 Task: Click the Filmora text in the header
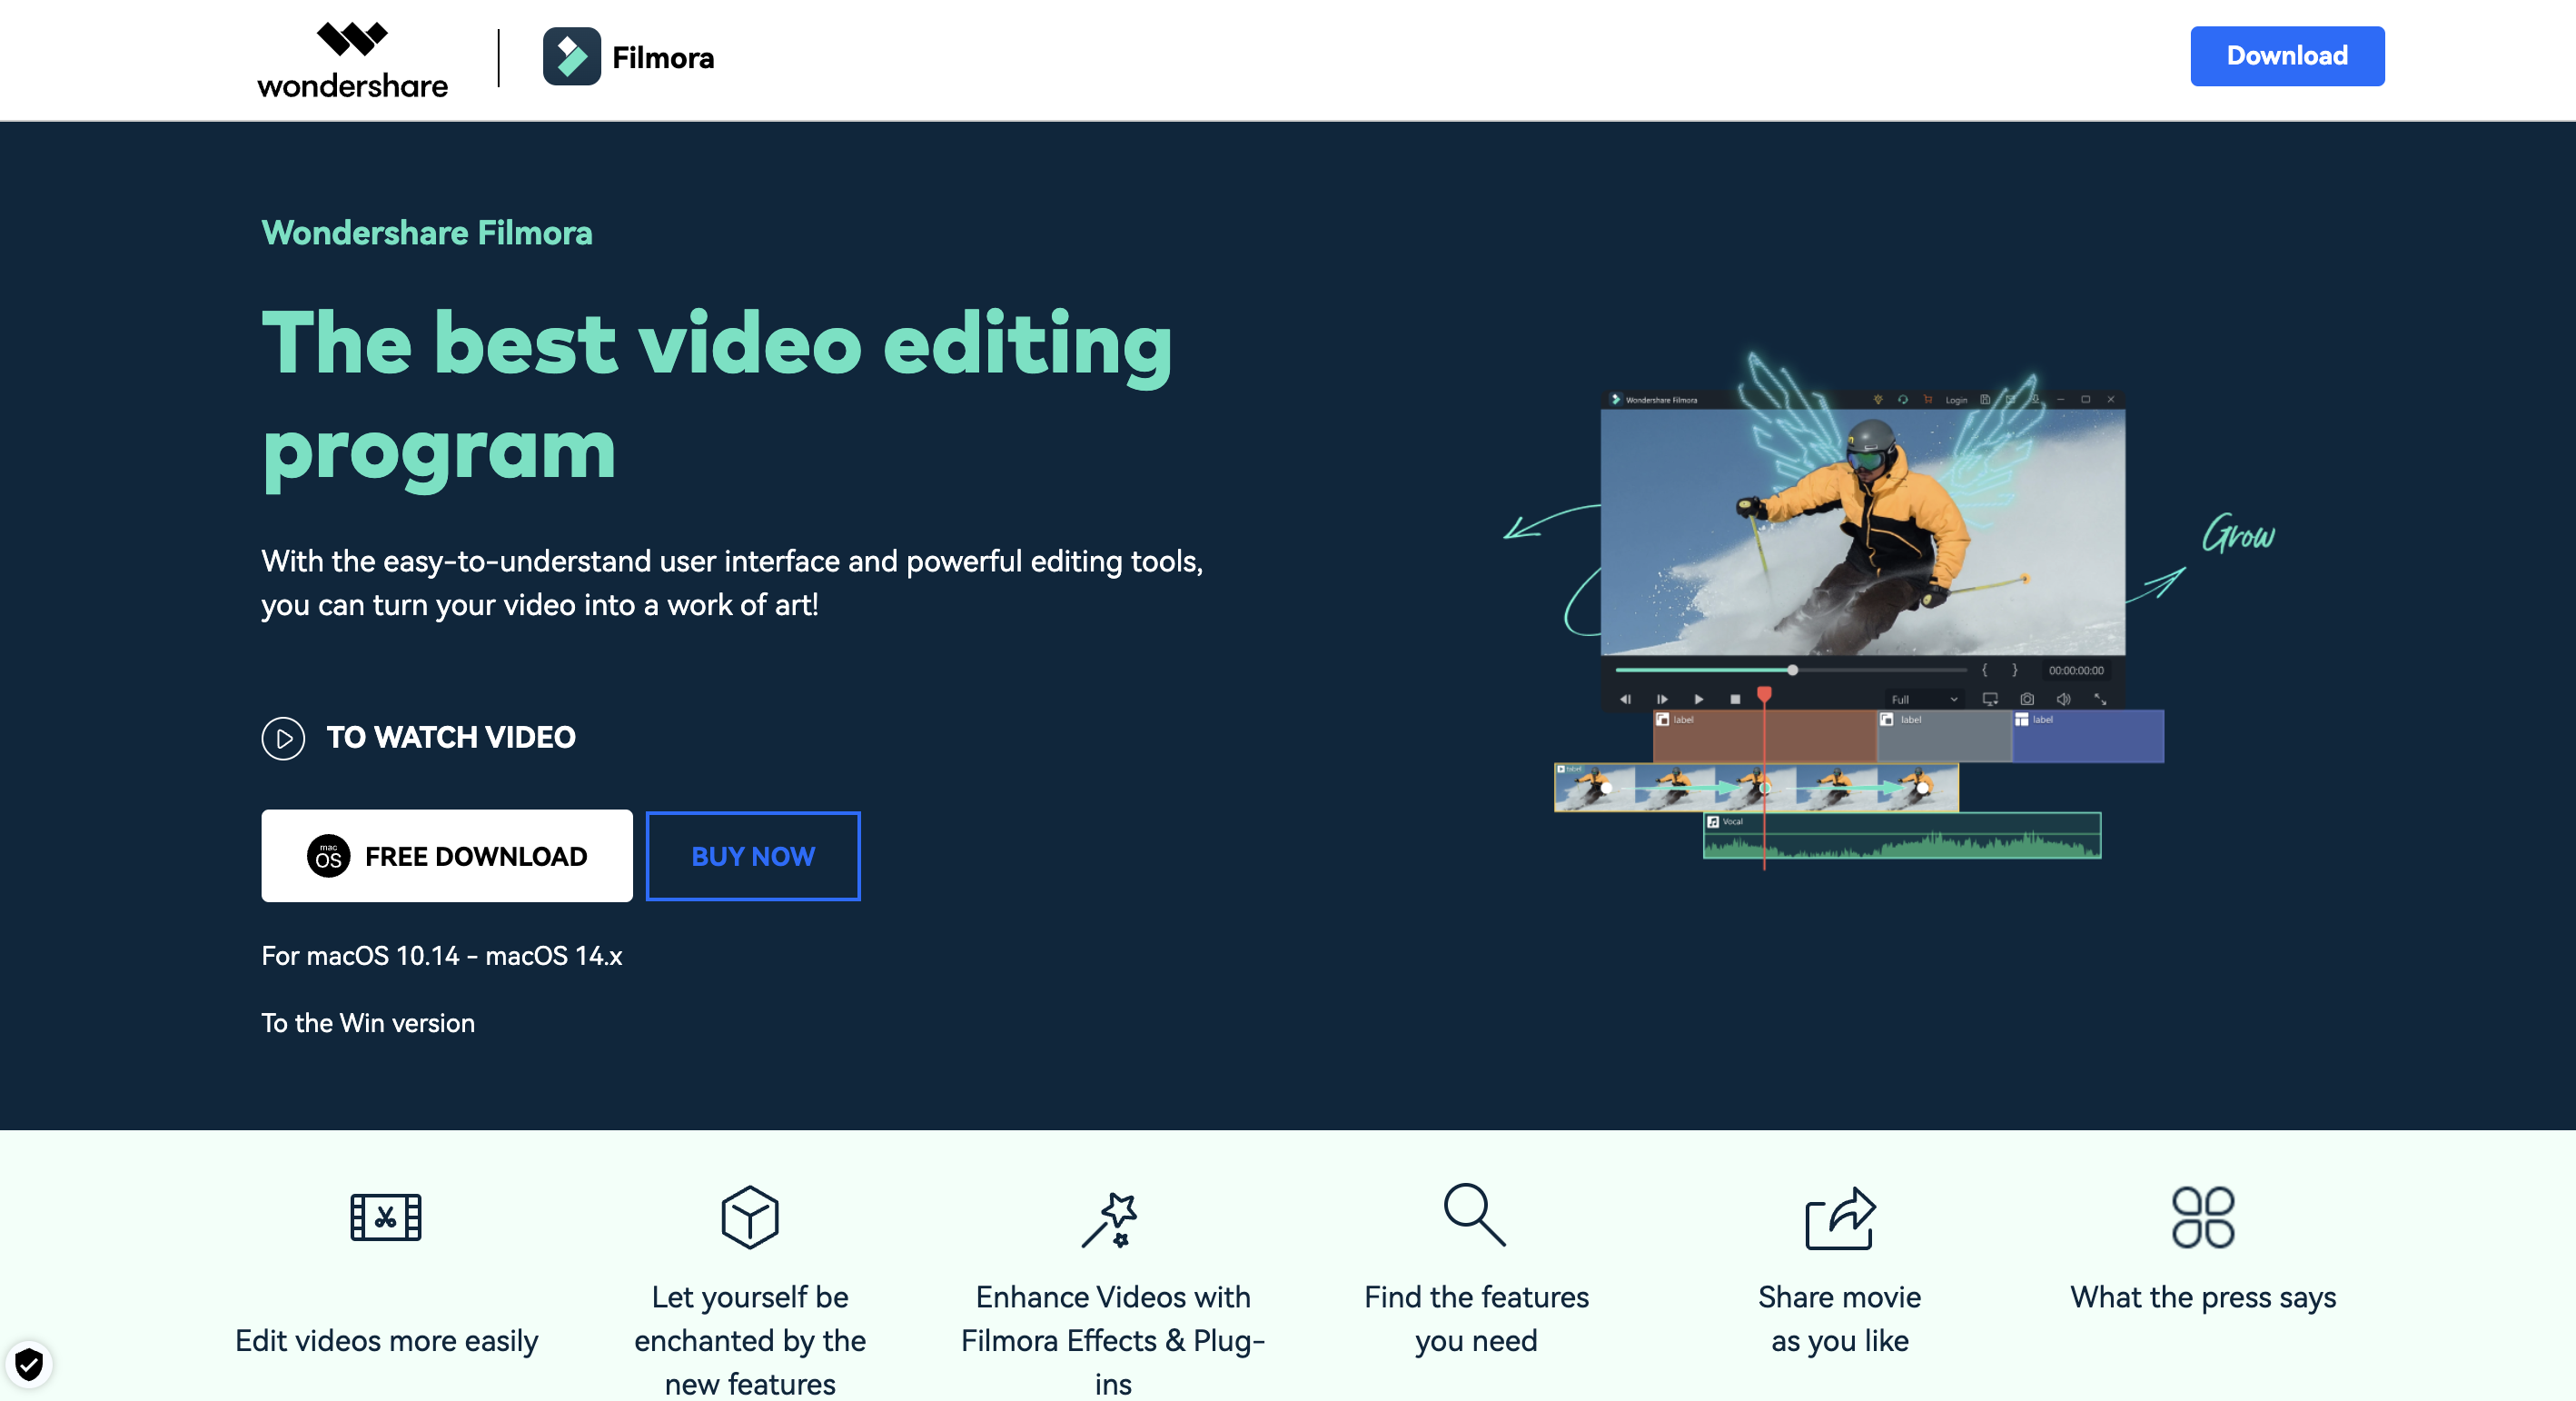click(663, 58)
